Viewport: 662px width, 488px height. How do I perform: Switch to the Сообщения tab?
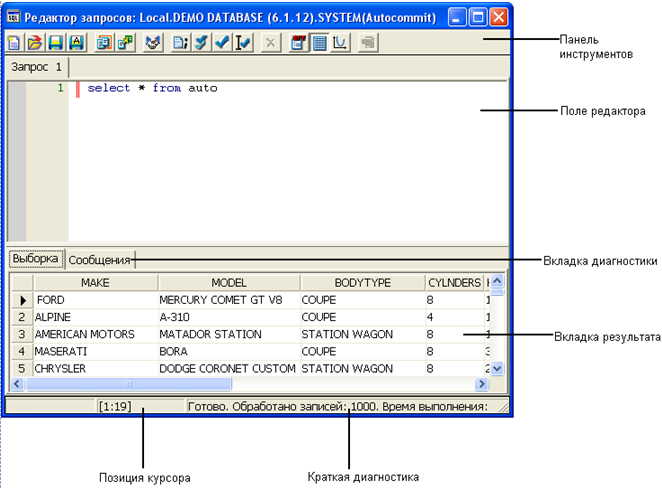click(x=100, y=259)
